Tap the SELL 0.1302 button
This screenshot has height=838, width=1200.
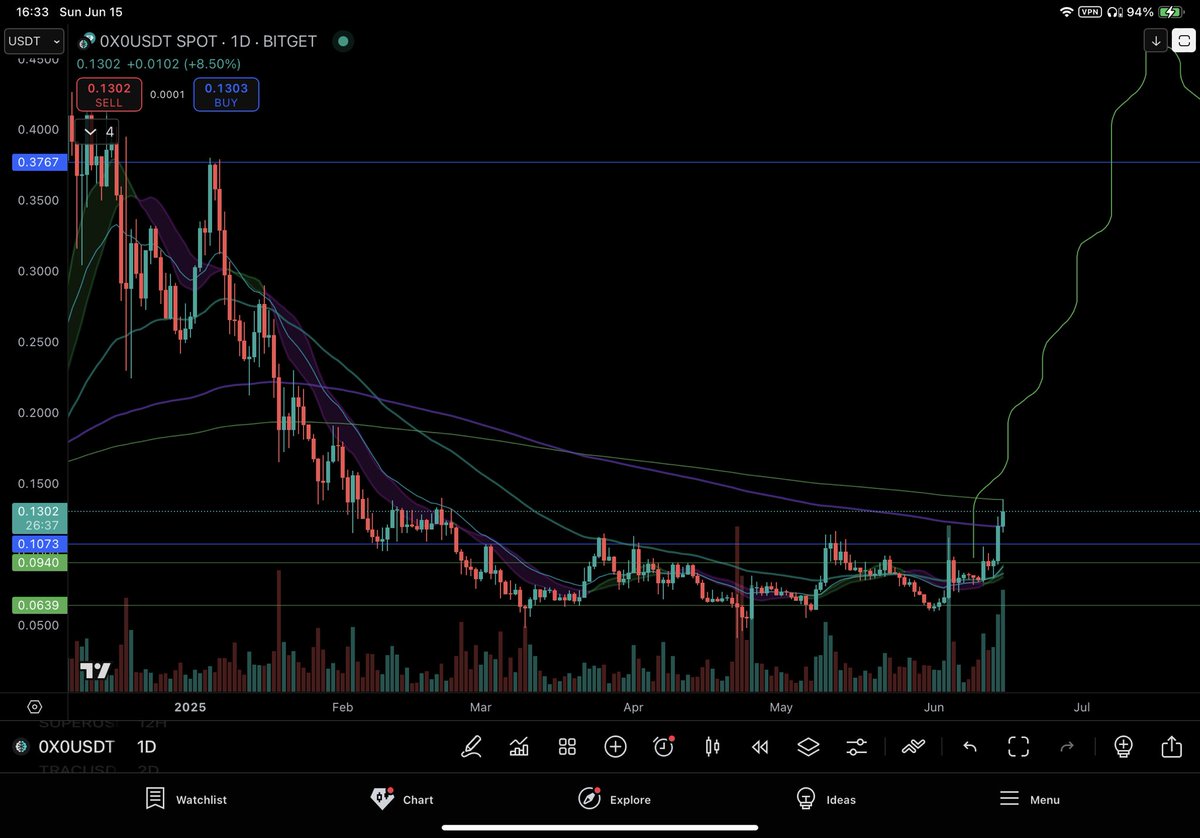[x=109, y=95]
